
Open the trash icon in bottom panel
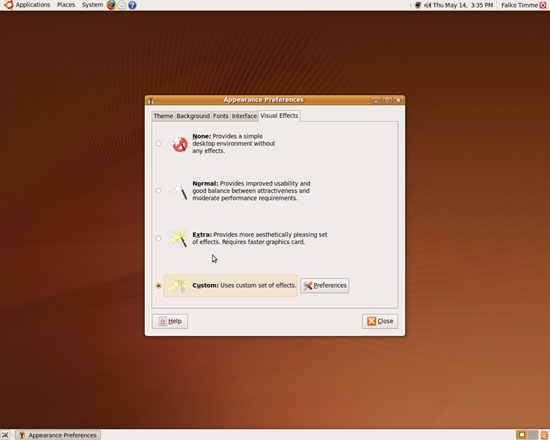[x=544, y=435]
